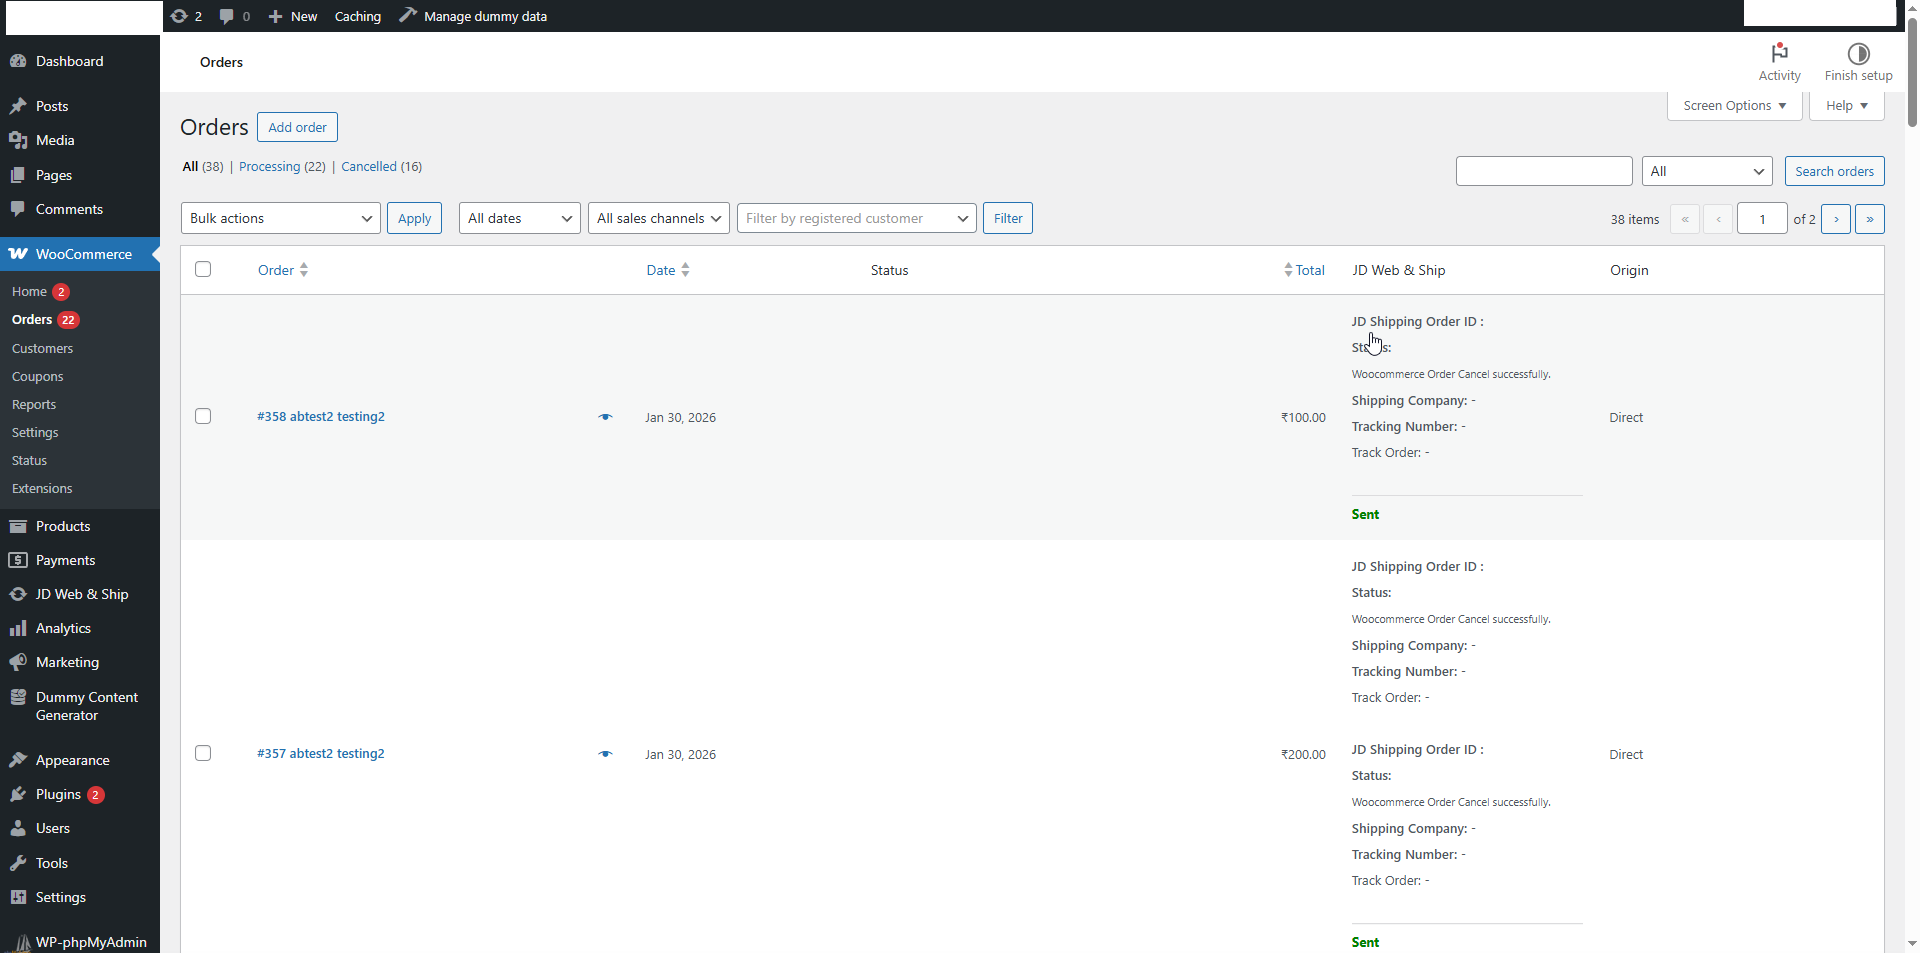Click the Dummy Content Generator icon
The image size is (1920, 953).
point(18,697)
